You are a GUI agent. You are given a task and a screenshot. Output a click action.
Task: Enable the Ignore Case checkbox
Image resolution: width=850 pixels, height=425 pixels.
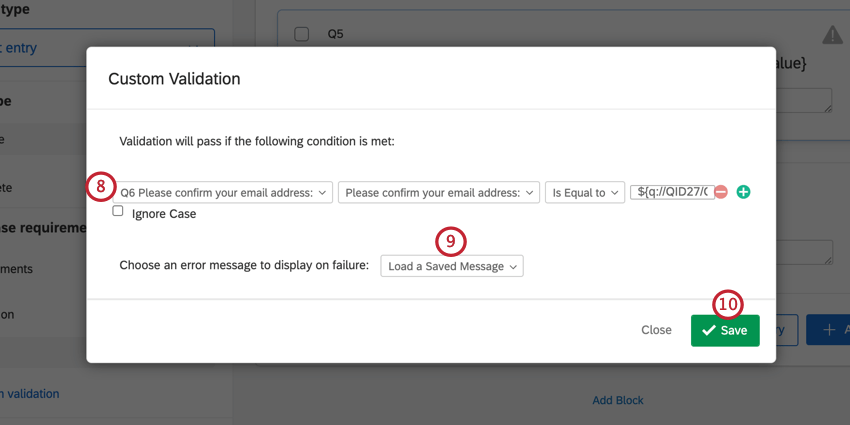[118, 212]
